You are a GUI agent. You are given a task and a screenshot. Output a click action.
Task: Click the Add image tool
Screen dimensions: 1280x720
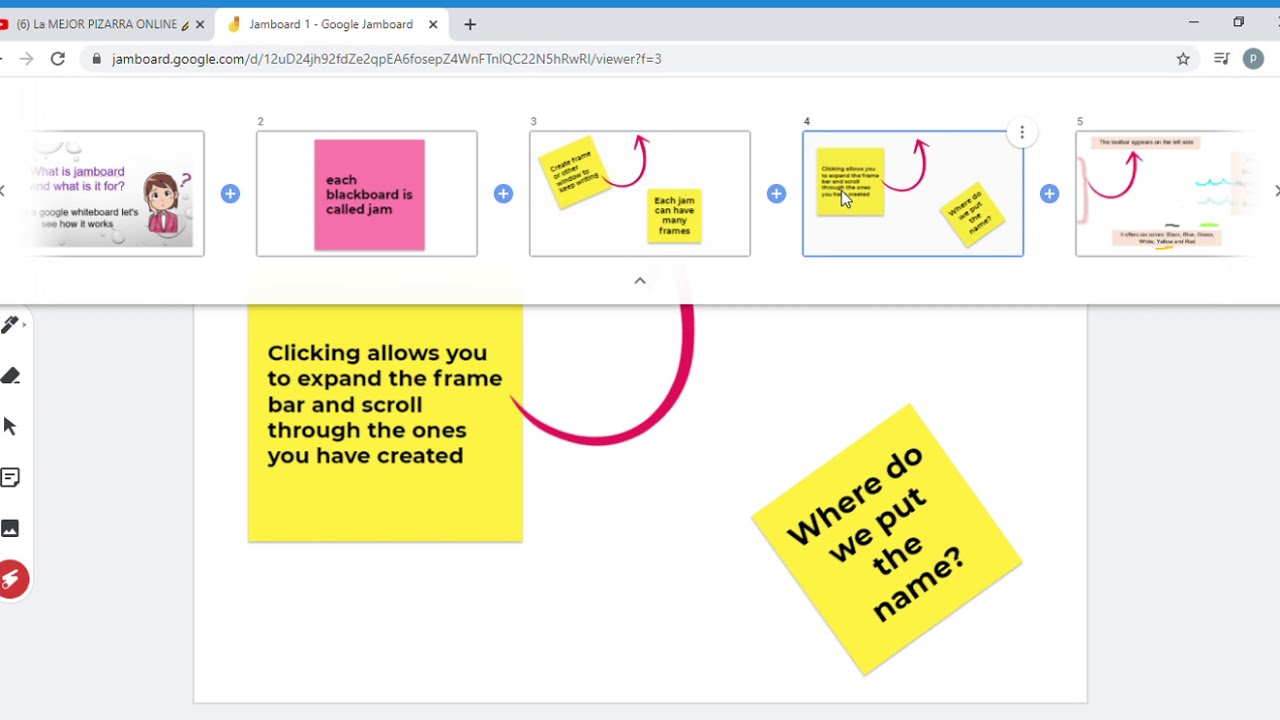click(x=10, y=528)
